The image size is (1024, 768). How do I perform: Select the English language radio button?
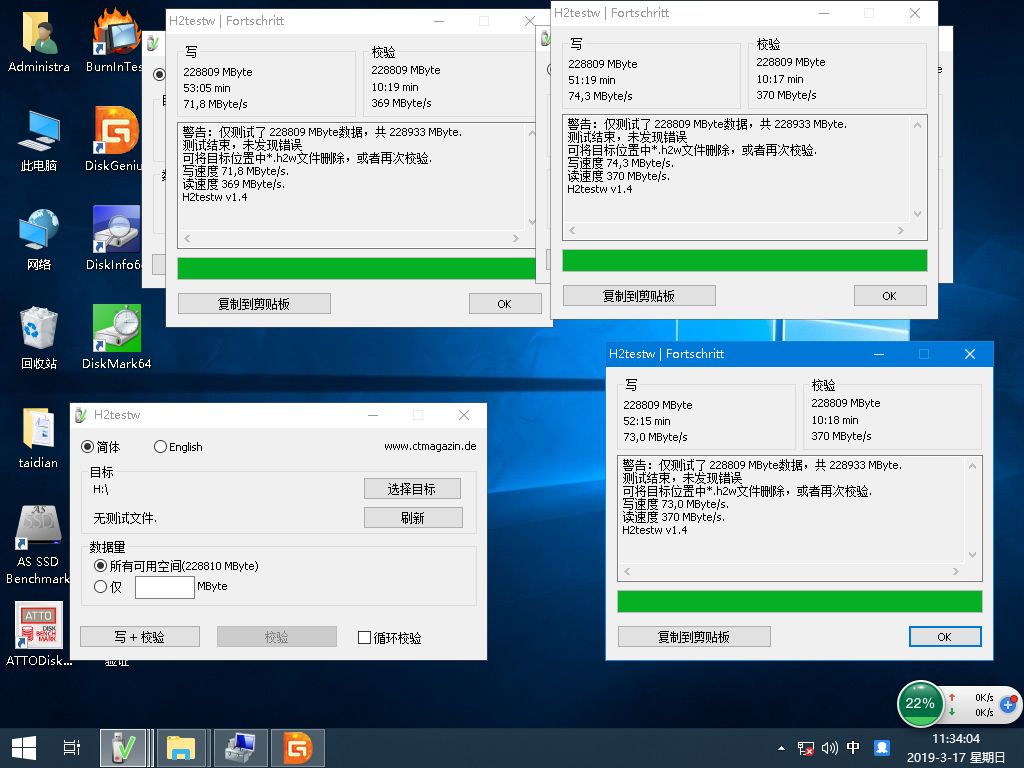point(161,447)
